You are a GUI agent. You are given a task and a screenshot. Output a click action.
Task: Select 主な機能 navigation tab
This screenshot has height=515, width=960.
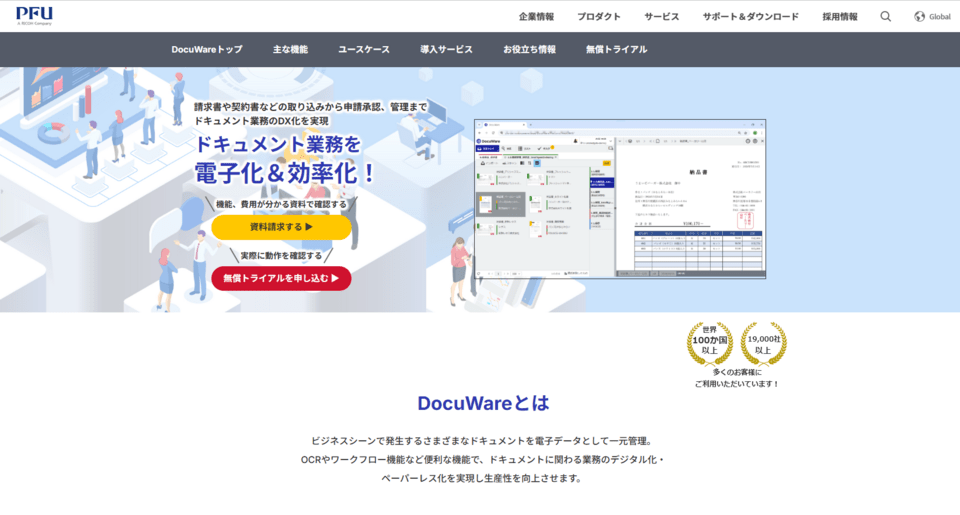290,49
